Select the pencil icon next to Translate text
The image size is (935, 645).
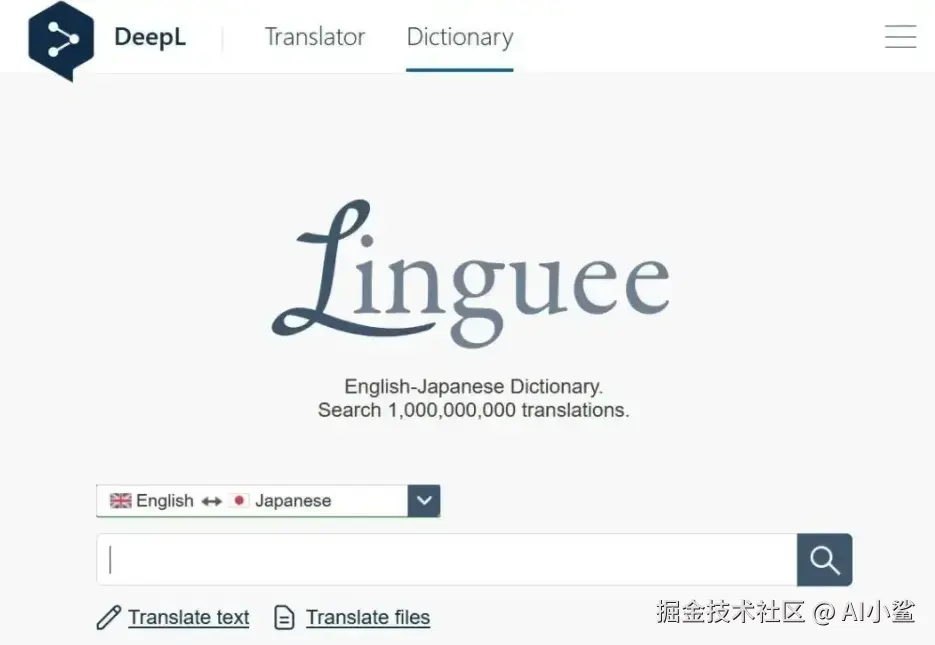[108, 617]
